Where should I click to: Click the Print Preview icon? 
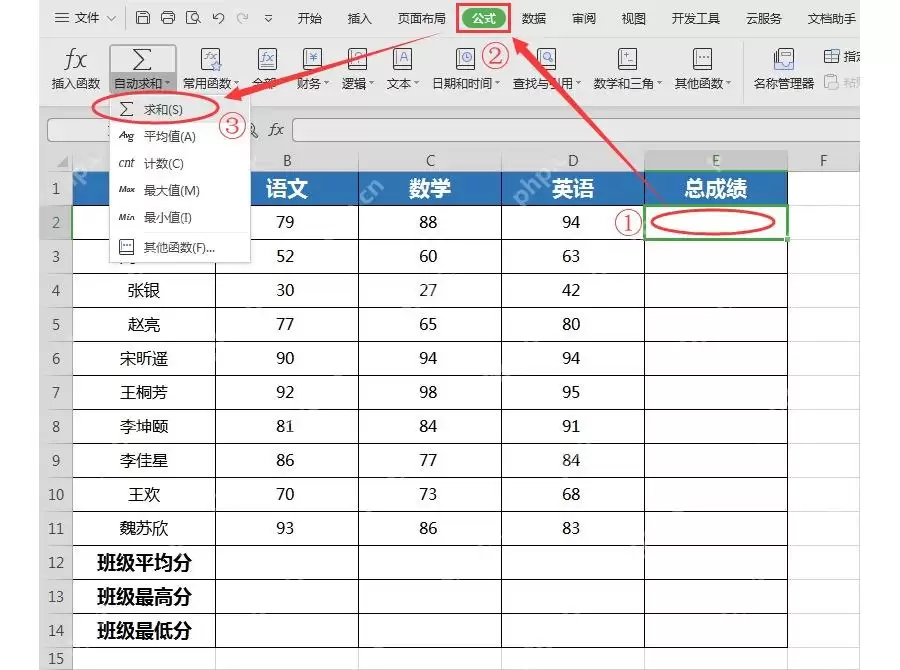pyautogui.click(x=193, y=18)
